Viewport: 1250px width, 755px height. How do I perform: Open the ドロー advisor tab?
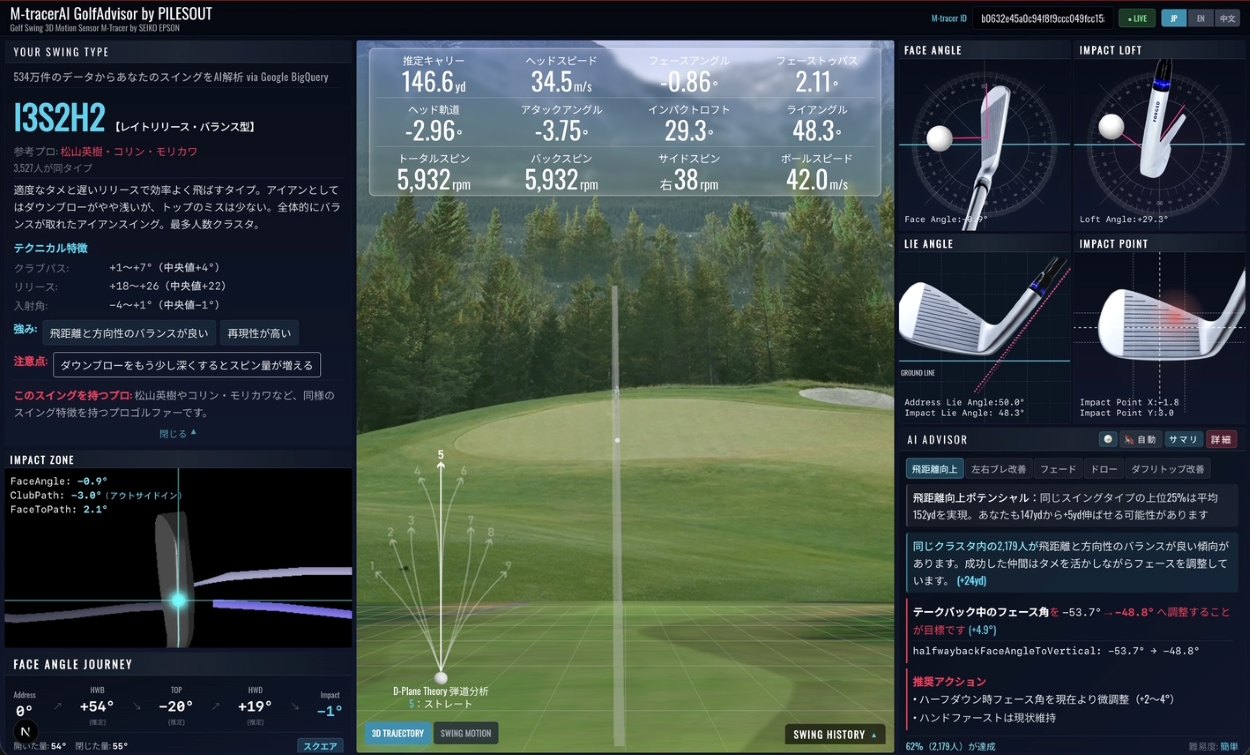(1103, 469)
